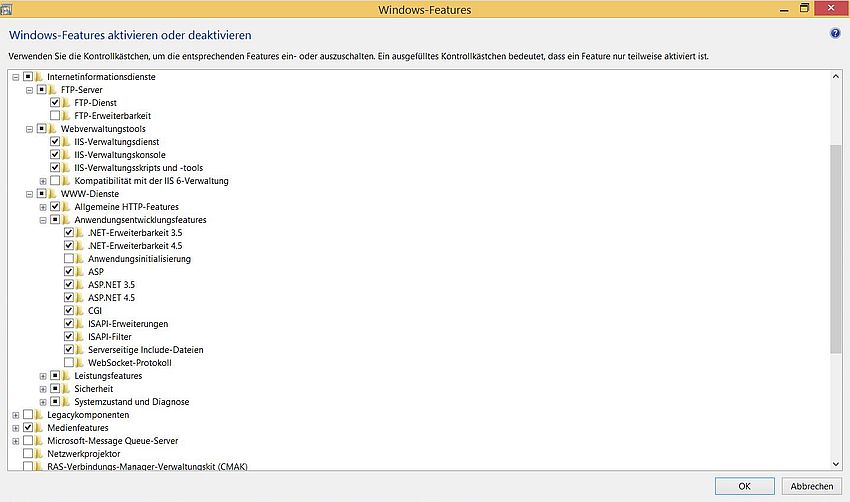The height and width of the screenshot is (502, 850).
Task: Enable the FTP-Erweiterbarkeit checkbox
Action: (x=55, y=115)
